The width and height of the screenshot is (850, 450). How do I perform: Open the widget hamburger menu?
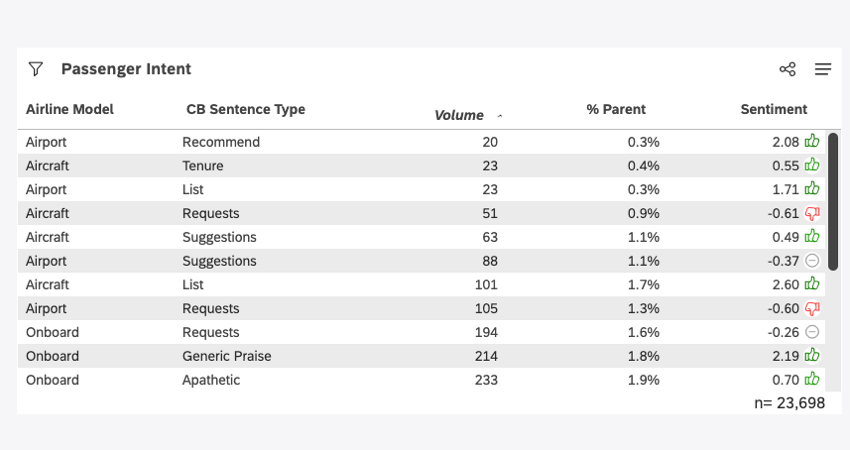[x=823, y=69]
